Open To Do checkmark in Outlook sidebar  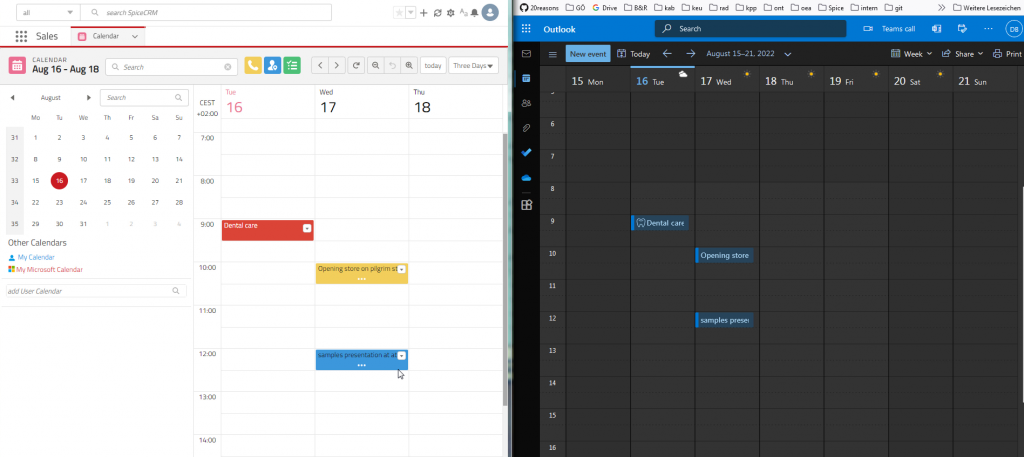tap(526, 153)
